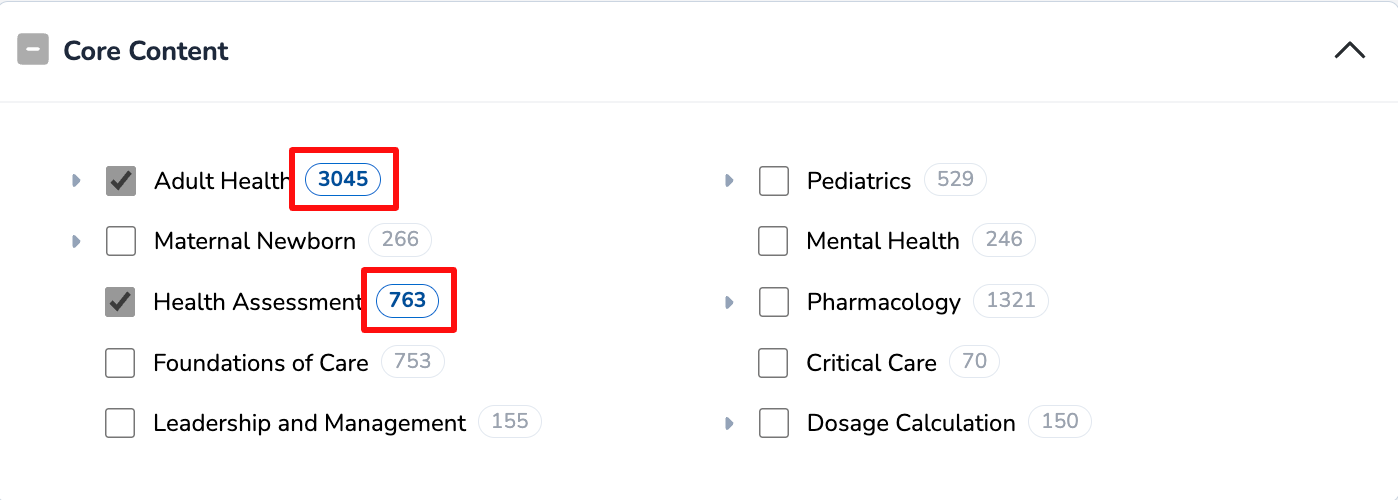Enable the Pharmacology checkbox
Image resolution: width=1398 pixels, height=500 pixels.
click(x=774, y=302)
